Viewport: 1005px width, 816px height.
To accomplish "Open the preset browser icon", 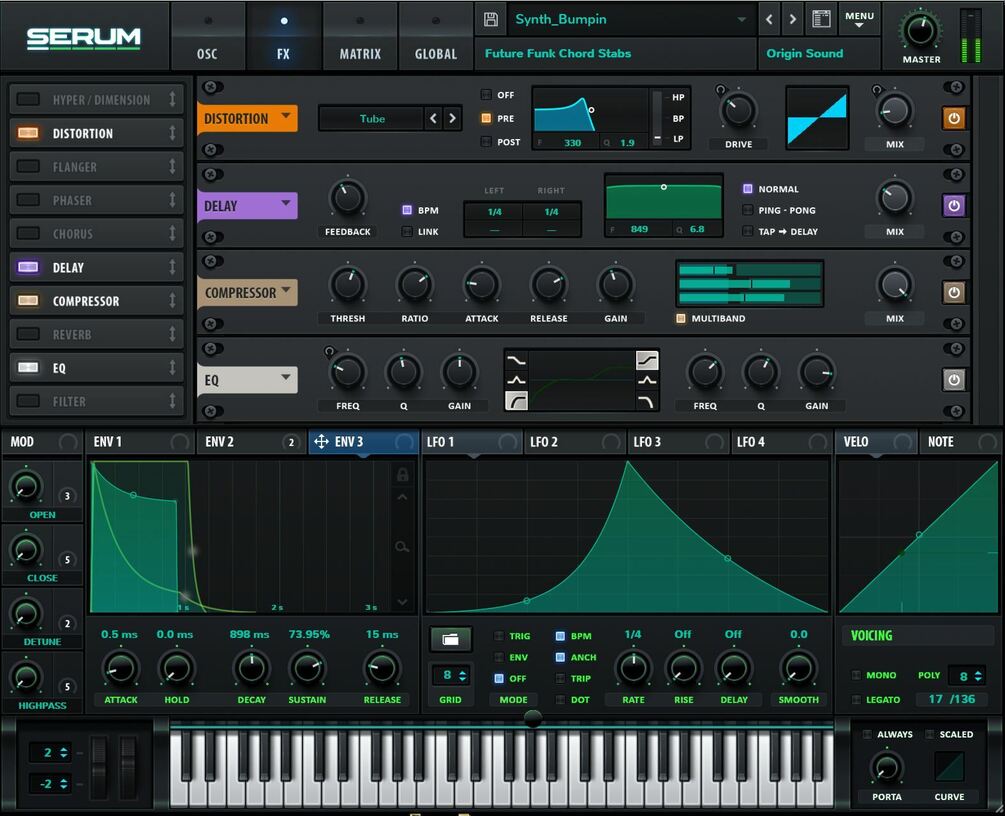I will [x=821, y=19].
